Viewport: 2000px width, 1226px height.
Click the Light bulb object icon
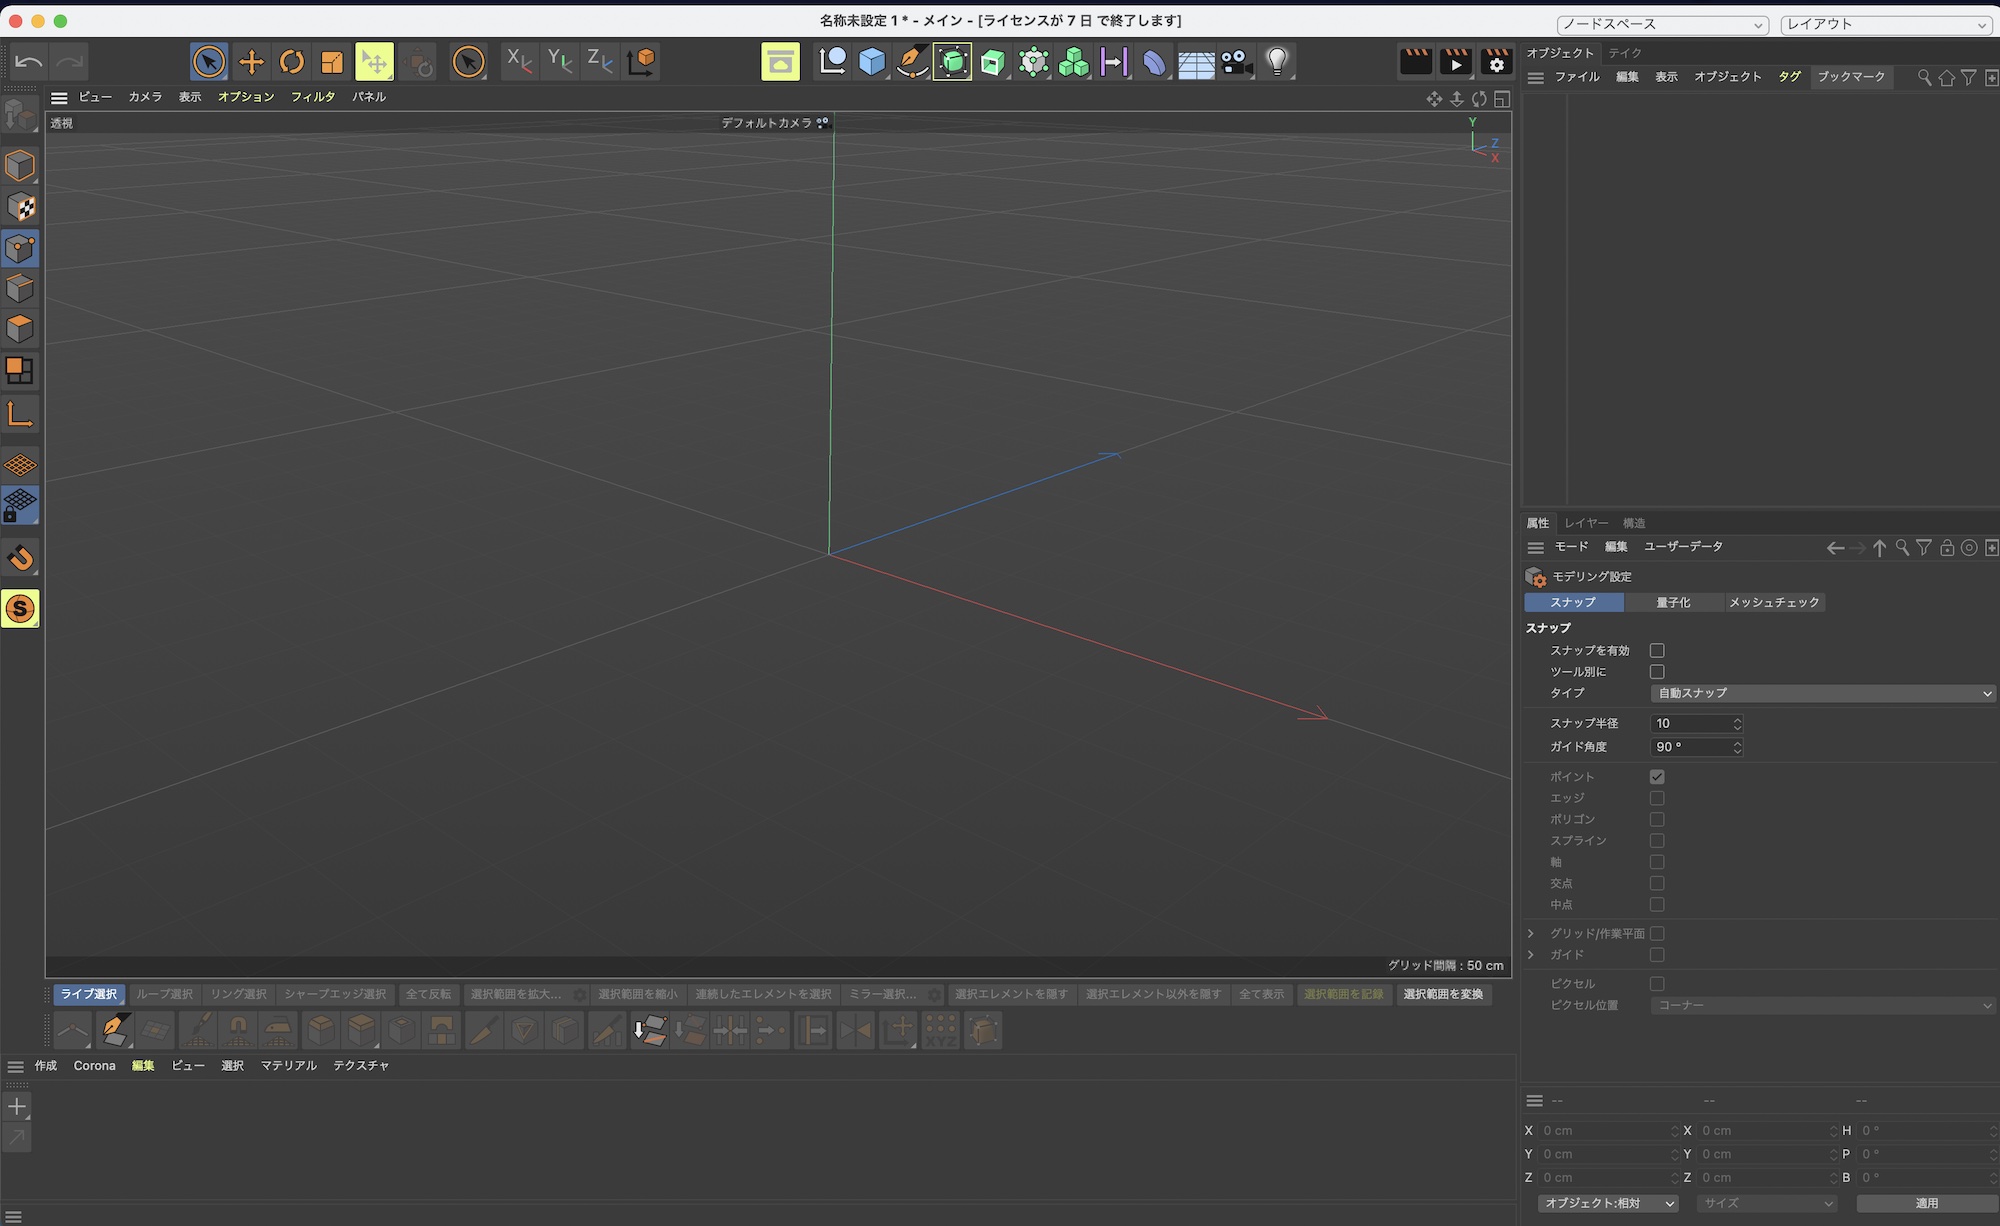(1276, 62)
